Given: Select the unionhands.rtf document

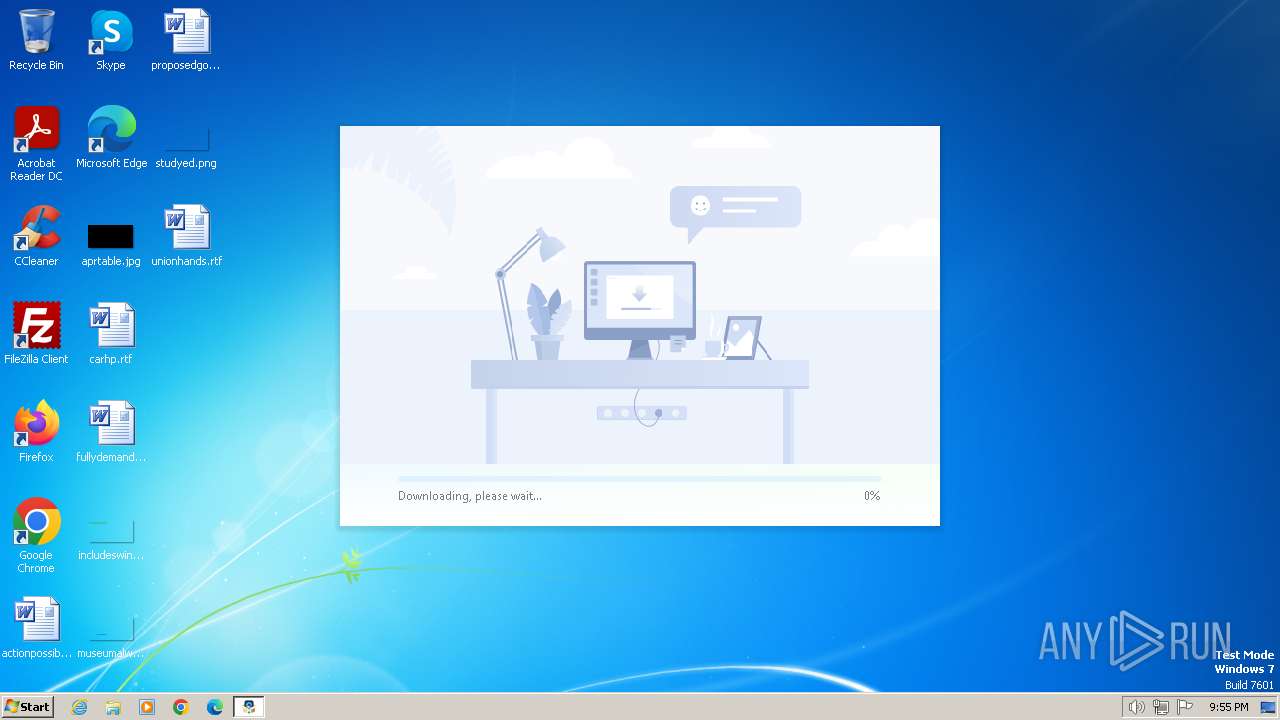Looking at the screenshot, I should tap(186, 236).
